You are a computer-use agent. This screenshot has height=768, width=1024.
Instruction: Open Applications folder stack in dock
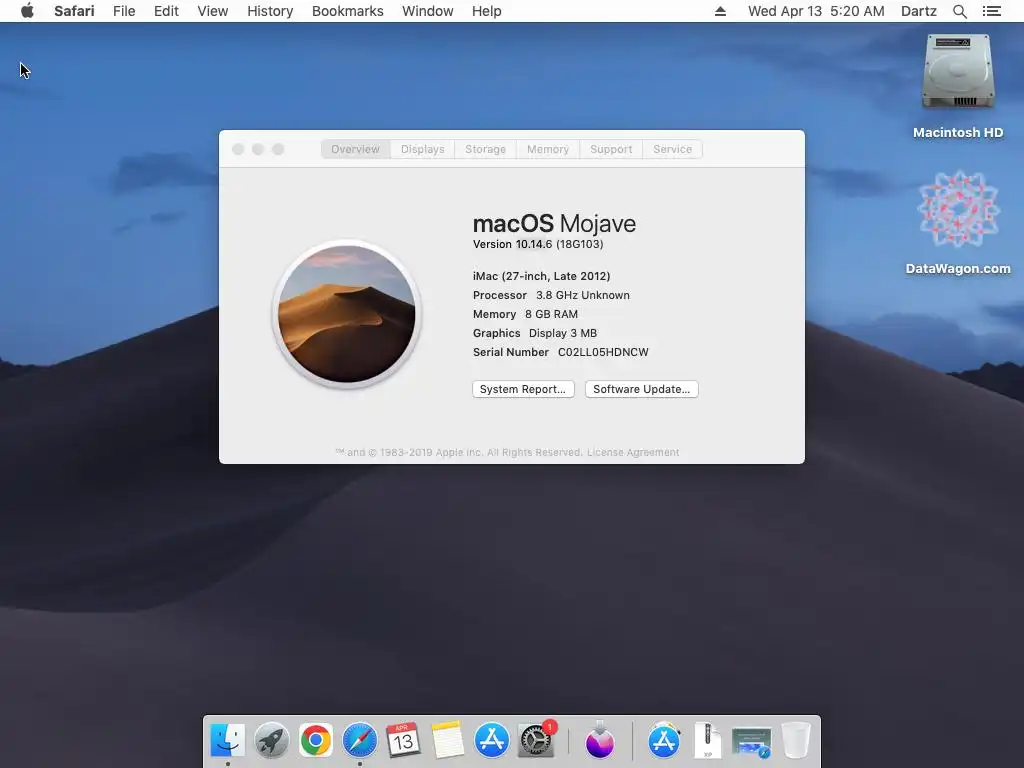(x=664, y=740)
